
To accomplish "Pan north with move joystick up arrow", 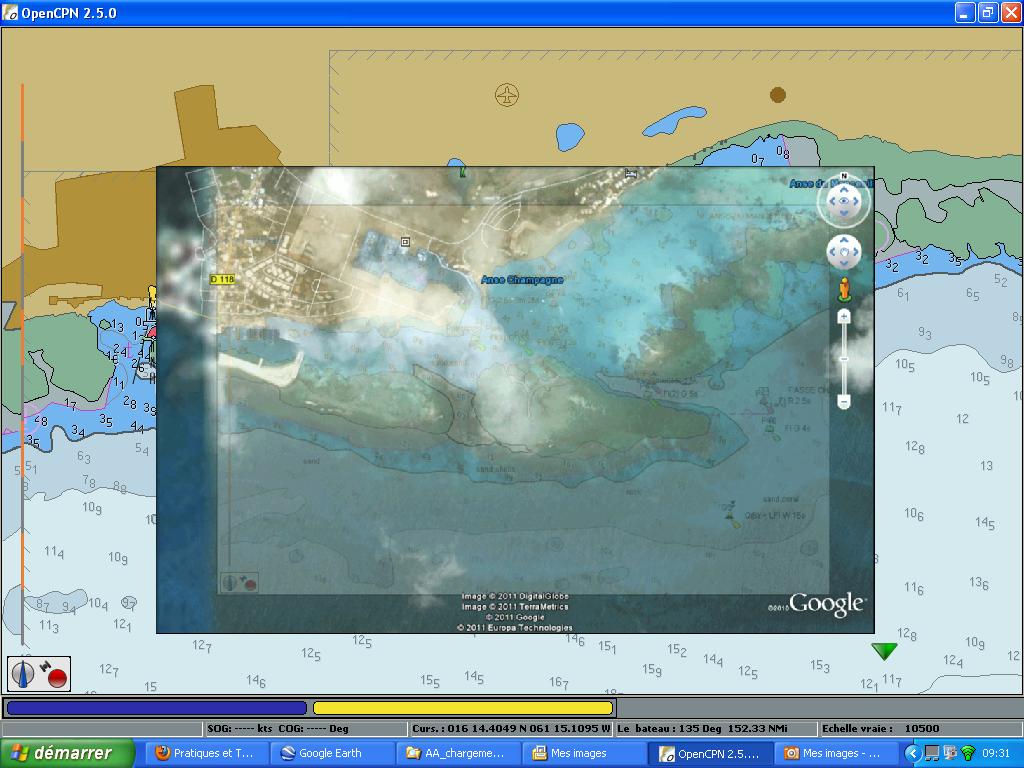I will [844, 240].
